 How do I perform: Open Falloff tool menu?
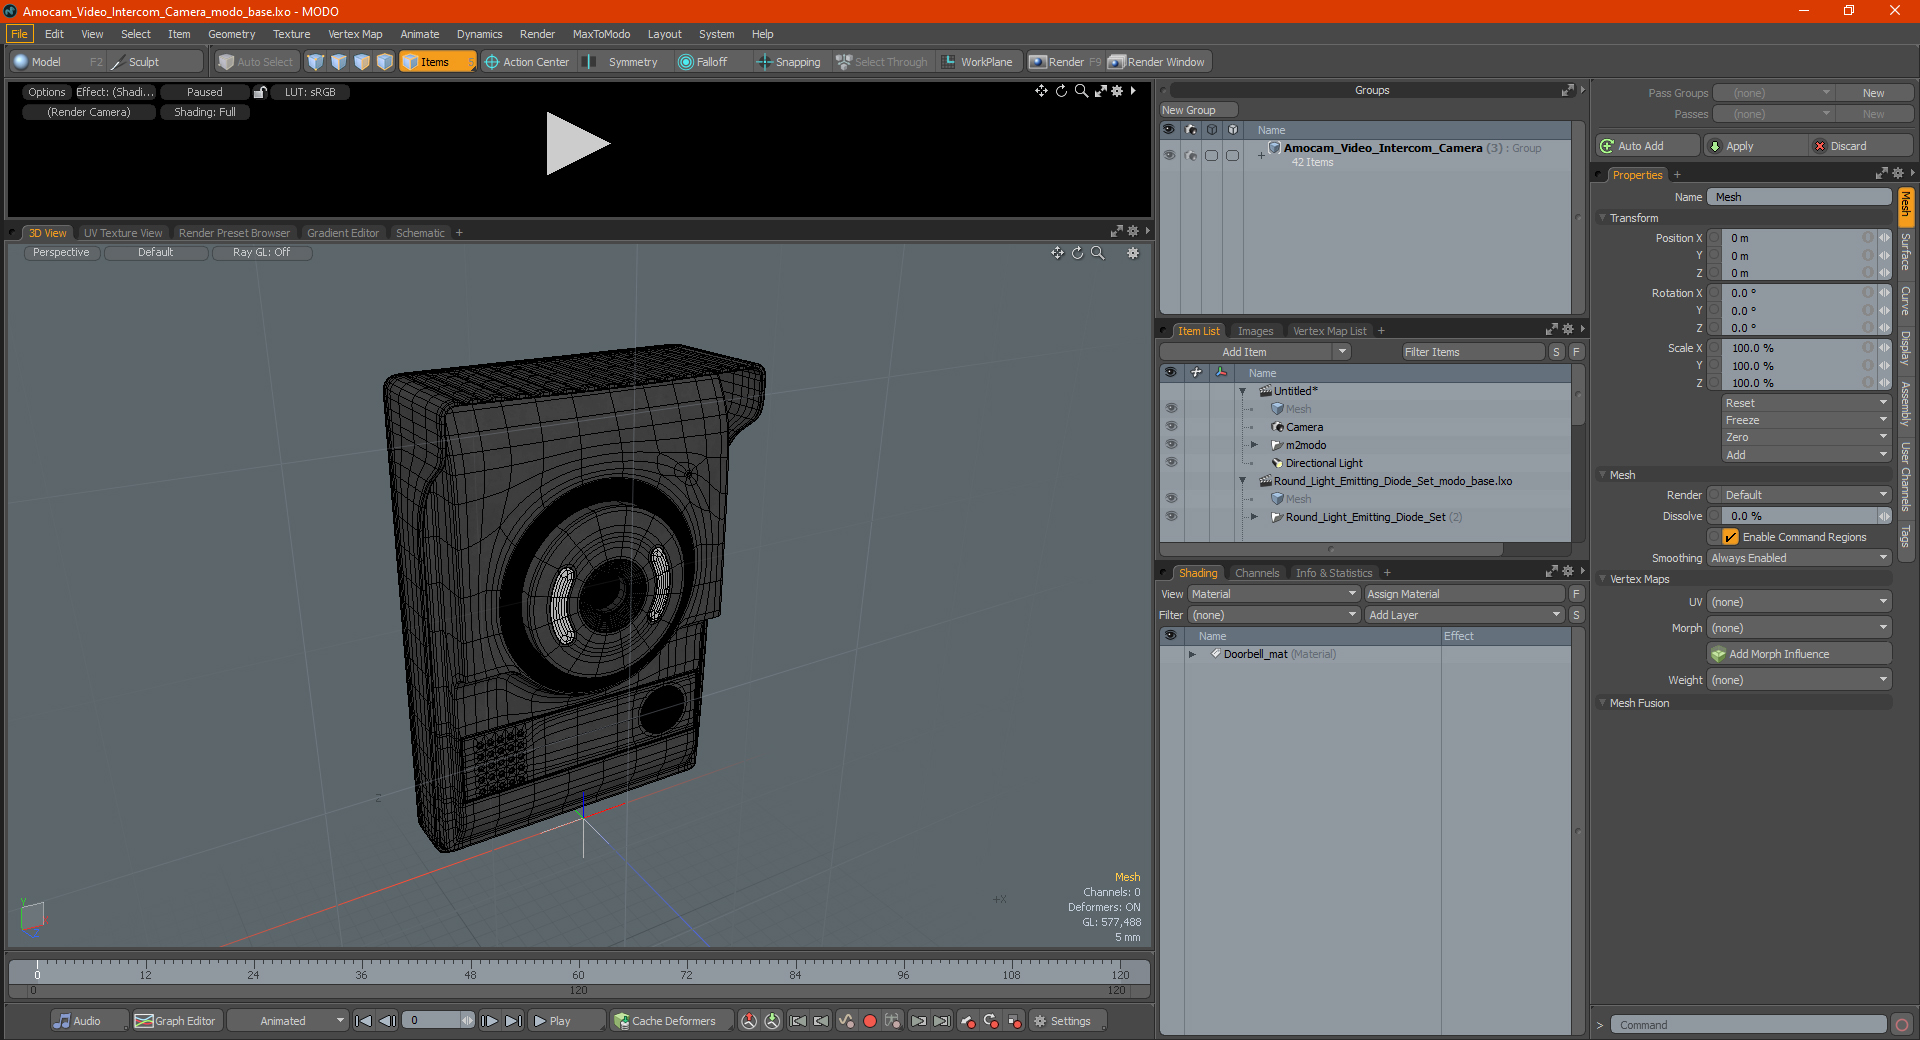coord(710,62)
